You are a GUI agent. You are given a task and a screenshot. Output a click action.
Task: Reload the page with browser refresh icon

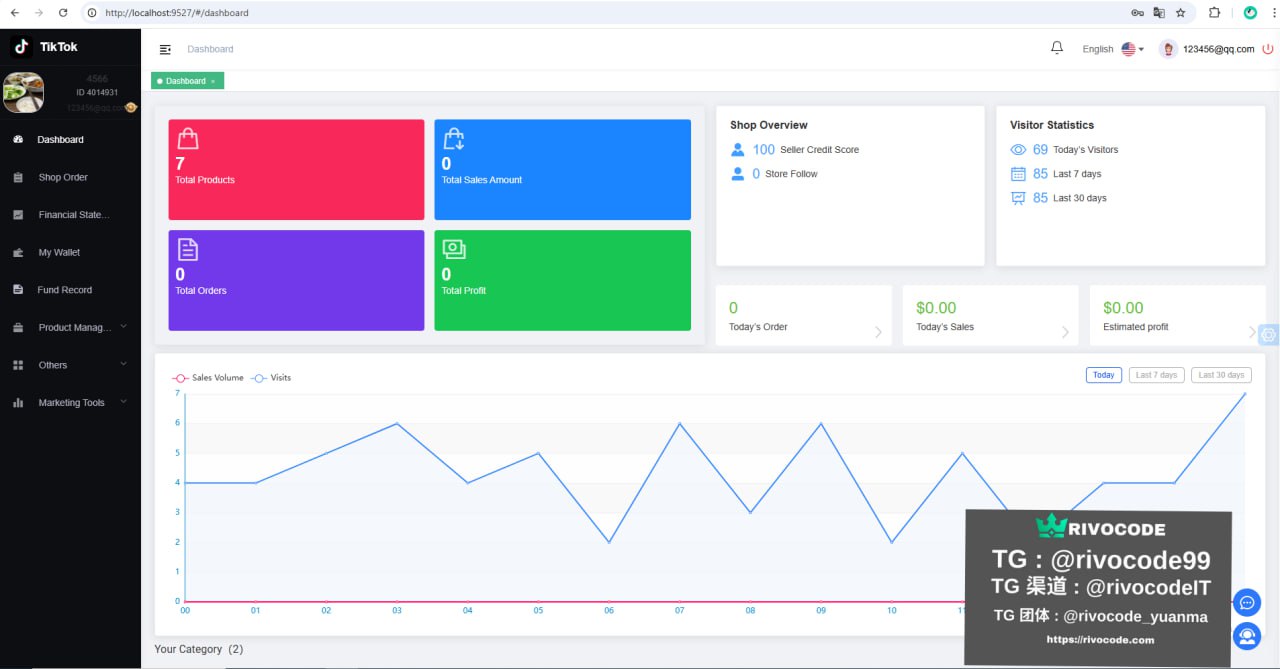pyautogui.click(x=63, y=13)
